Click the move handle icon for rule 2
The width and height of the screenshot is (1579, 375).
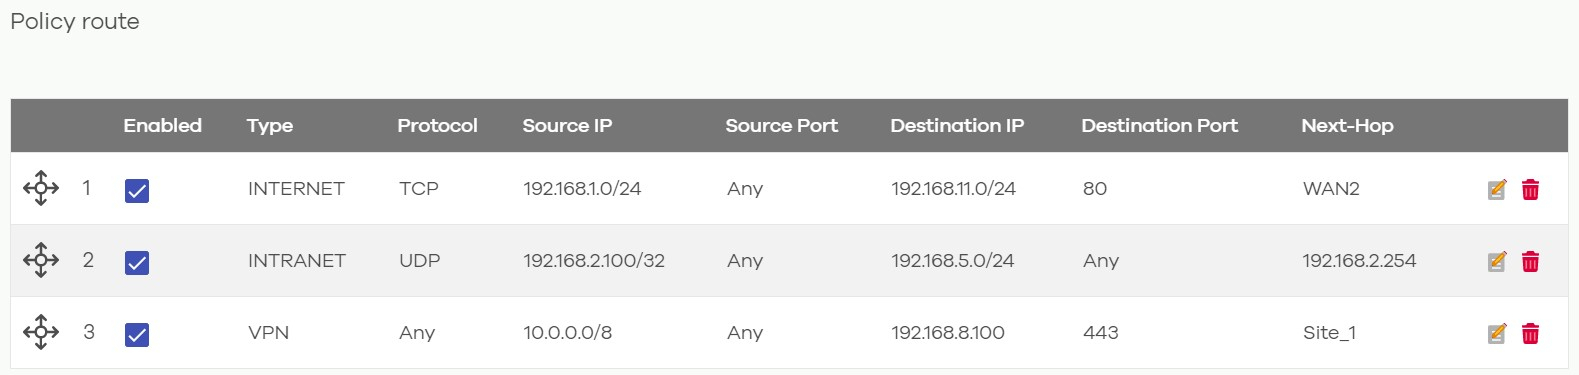(x=41, y=260)
